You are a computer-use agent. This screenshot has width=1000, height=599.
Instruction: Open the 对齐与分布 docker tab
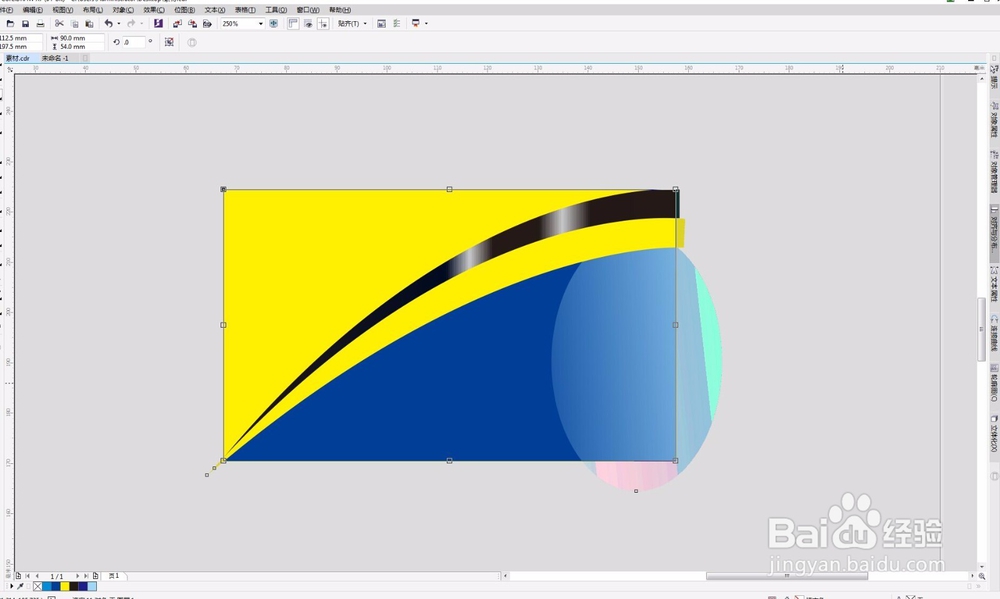[994, 231]
